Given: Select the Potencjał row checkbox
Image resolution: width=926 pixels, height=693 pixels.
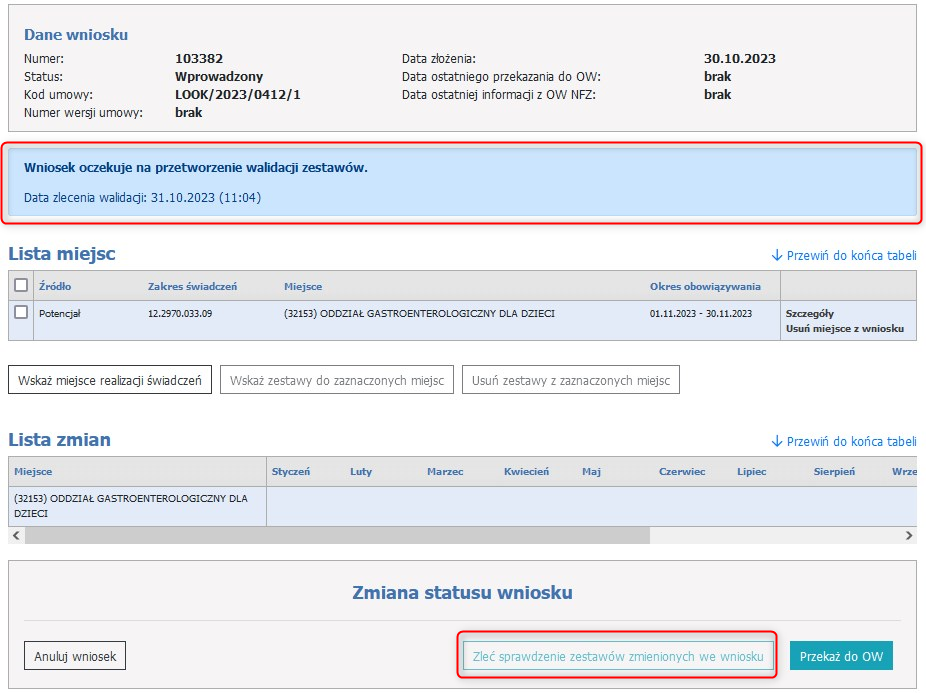Looking at the screenshot, I should click(21, 313).
